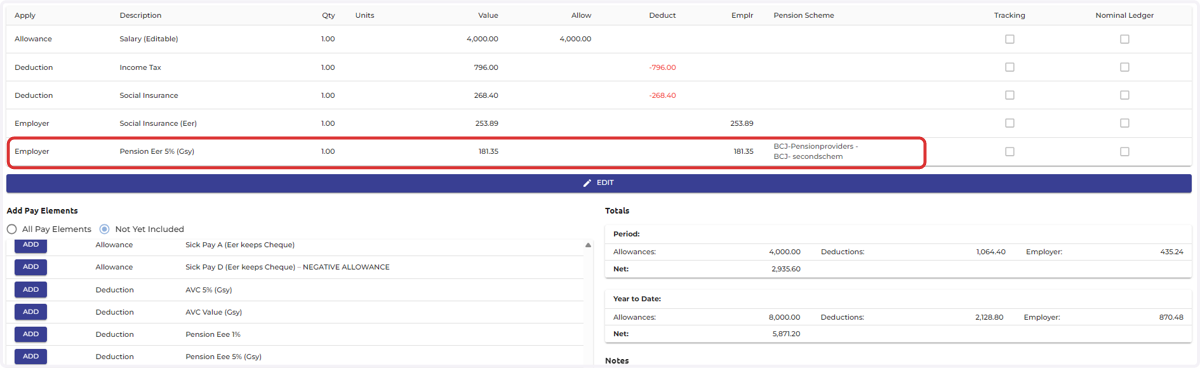Click the Units column header
Screen dimensions: 1200x368
(x=364, y=16)
